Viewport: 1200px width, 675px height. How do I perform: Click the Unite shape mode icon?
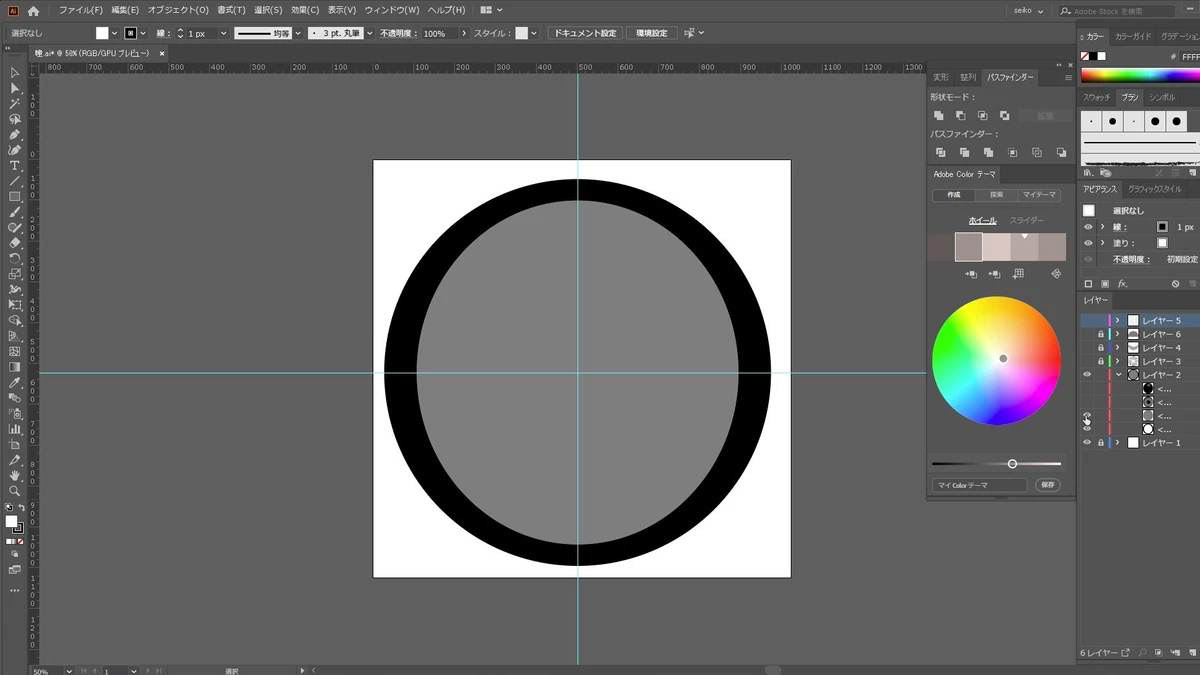pyautogui.click(x=939, y=116)
